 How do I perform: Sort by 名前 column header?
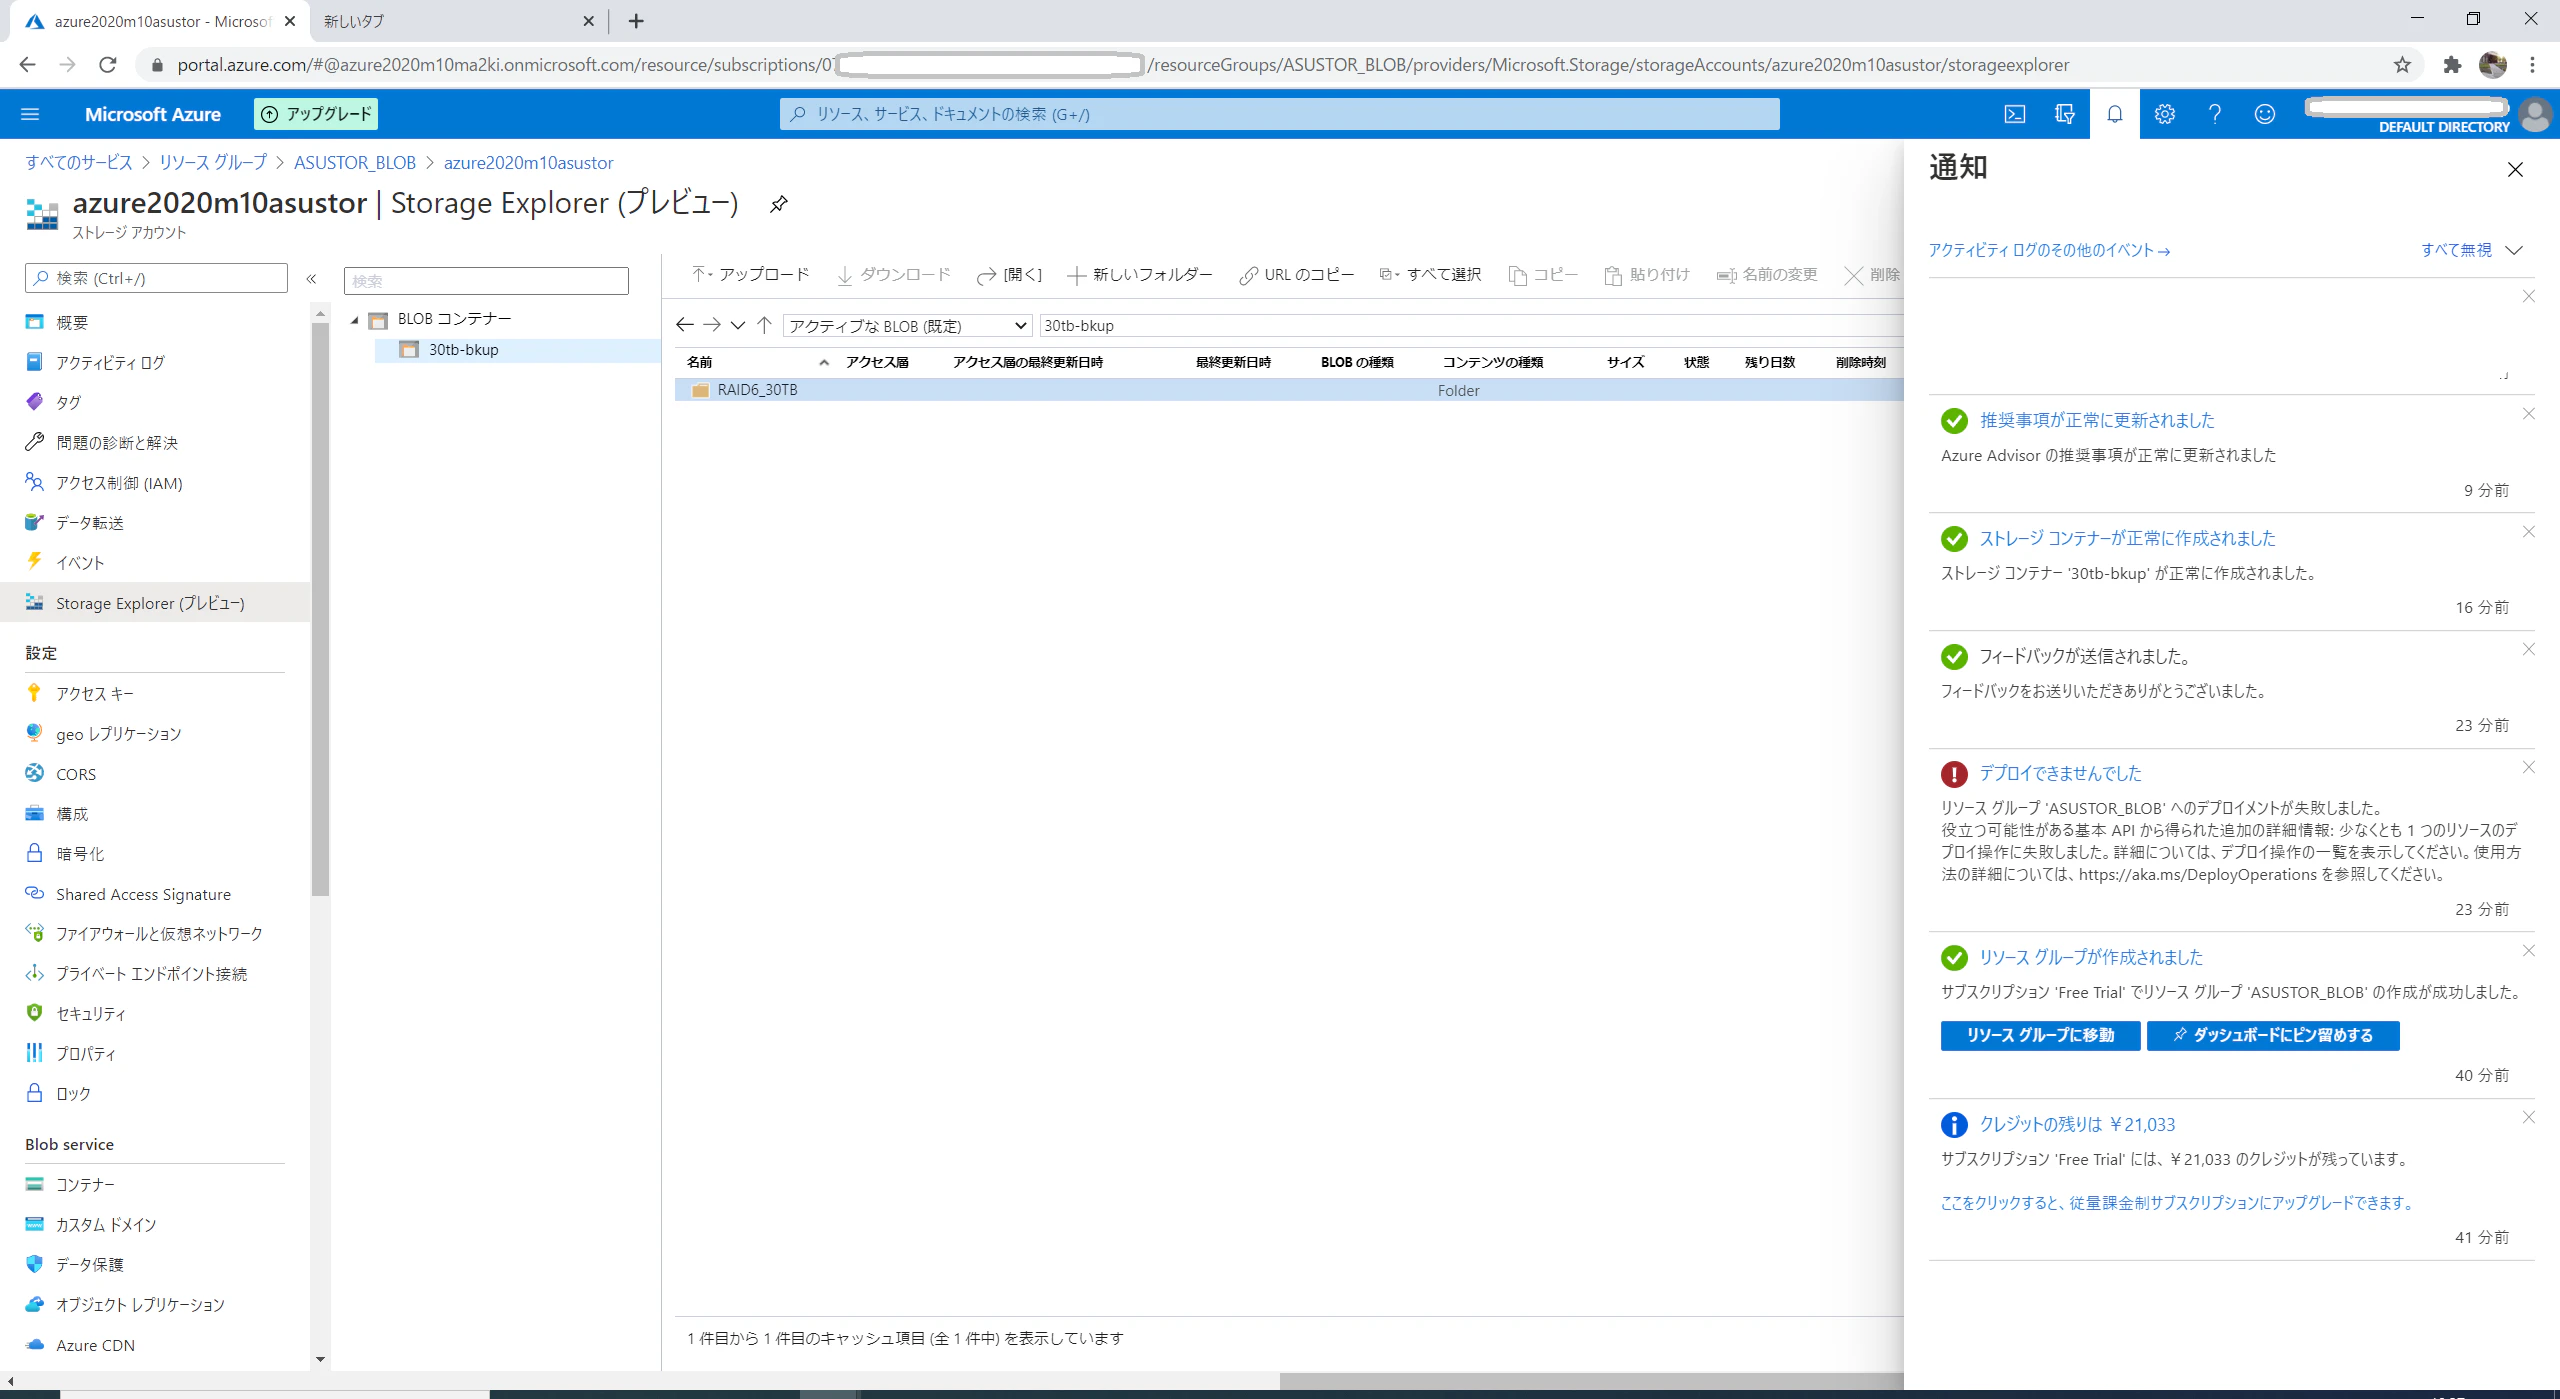[x=699, y=362]
